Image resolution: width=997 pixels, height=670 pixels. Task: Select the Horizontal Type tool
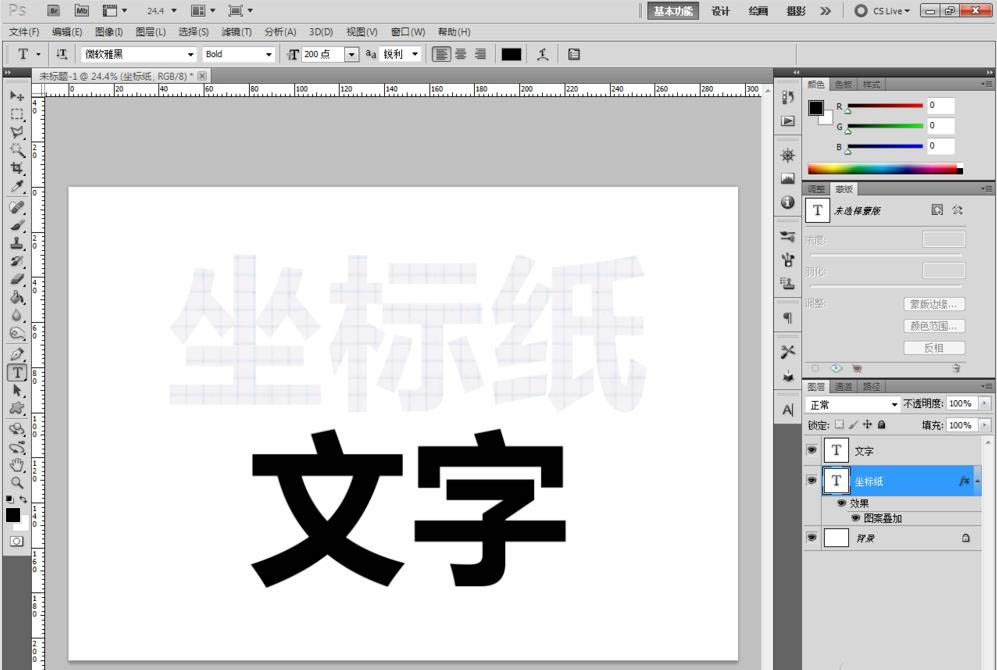[x=15, y=371]
